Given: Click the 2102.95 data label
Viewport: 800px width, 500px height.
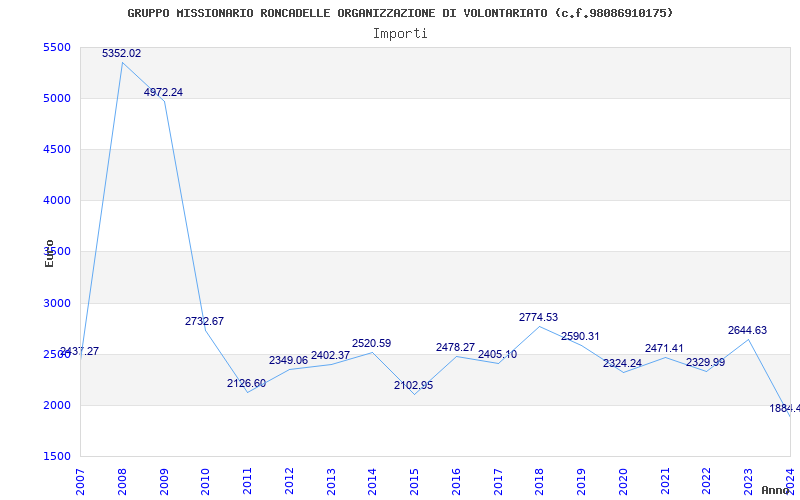Looking at the screenshot, I should point(413,385).
